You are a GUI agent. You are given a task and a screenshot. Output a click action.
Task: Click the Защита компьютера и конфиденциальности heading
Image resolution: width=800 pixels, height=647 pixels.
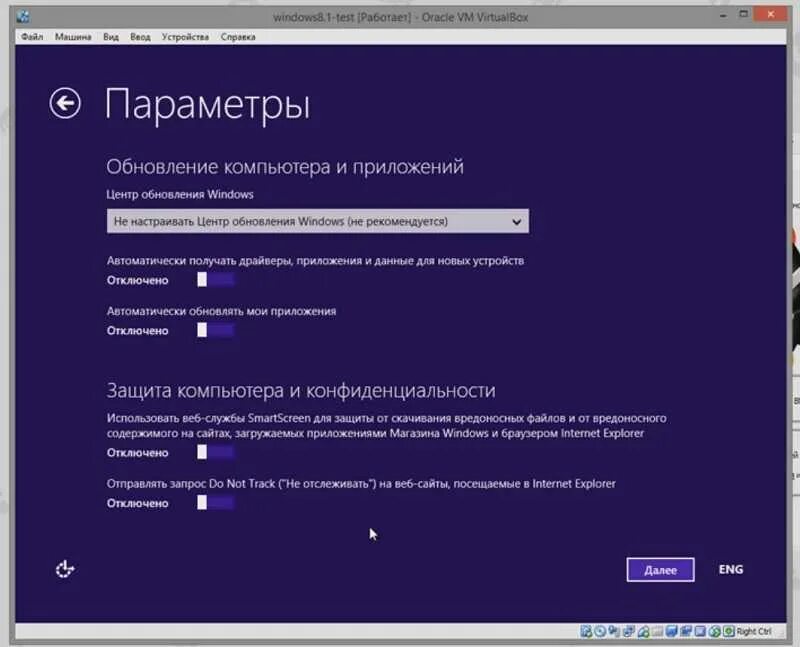301,390
